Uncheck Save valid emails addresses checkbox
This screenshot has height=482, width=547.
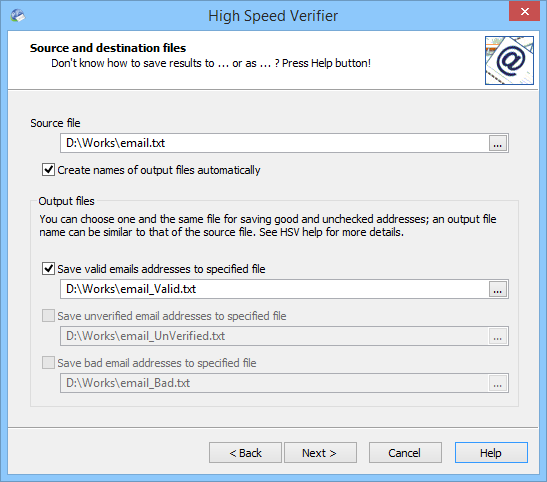pos(48,269)
